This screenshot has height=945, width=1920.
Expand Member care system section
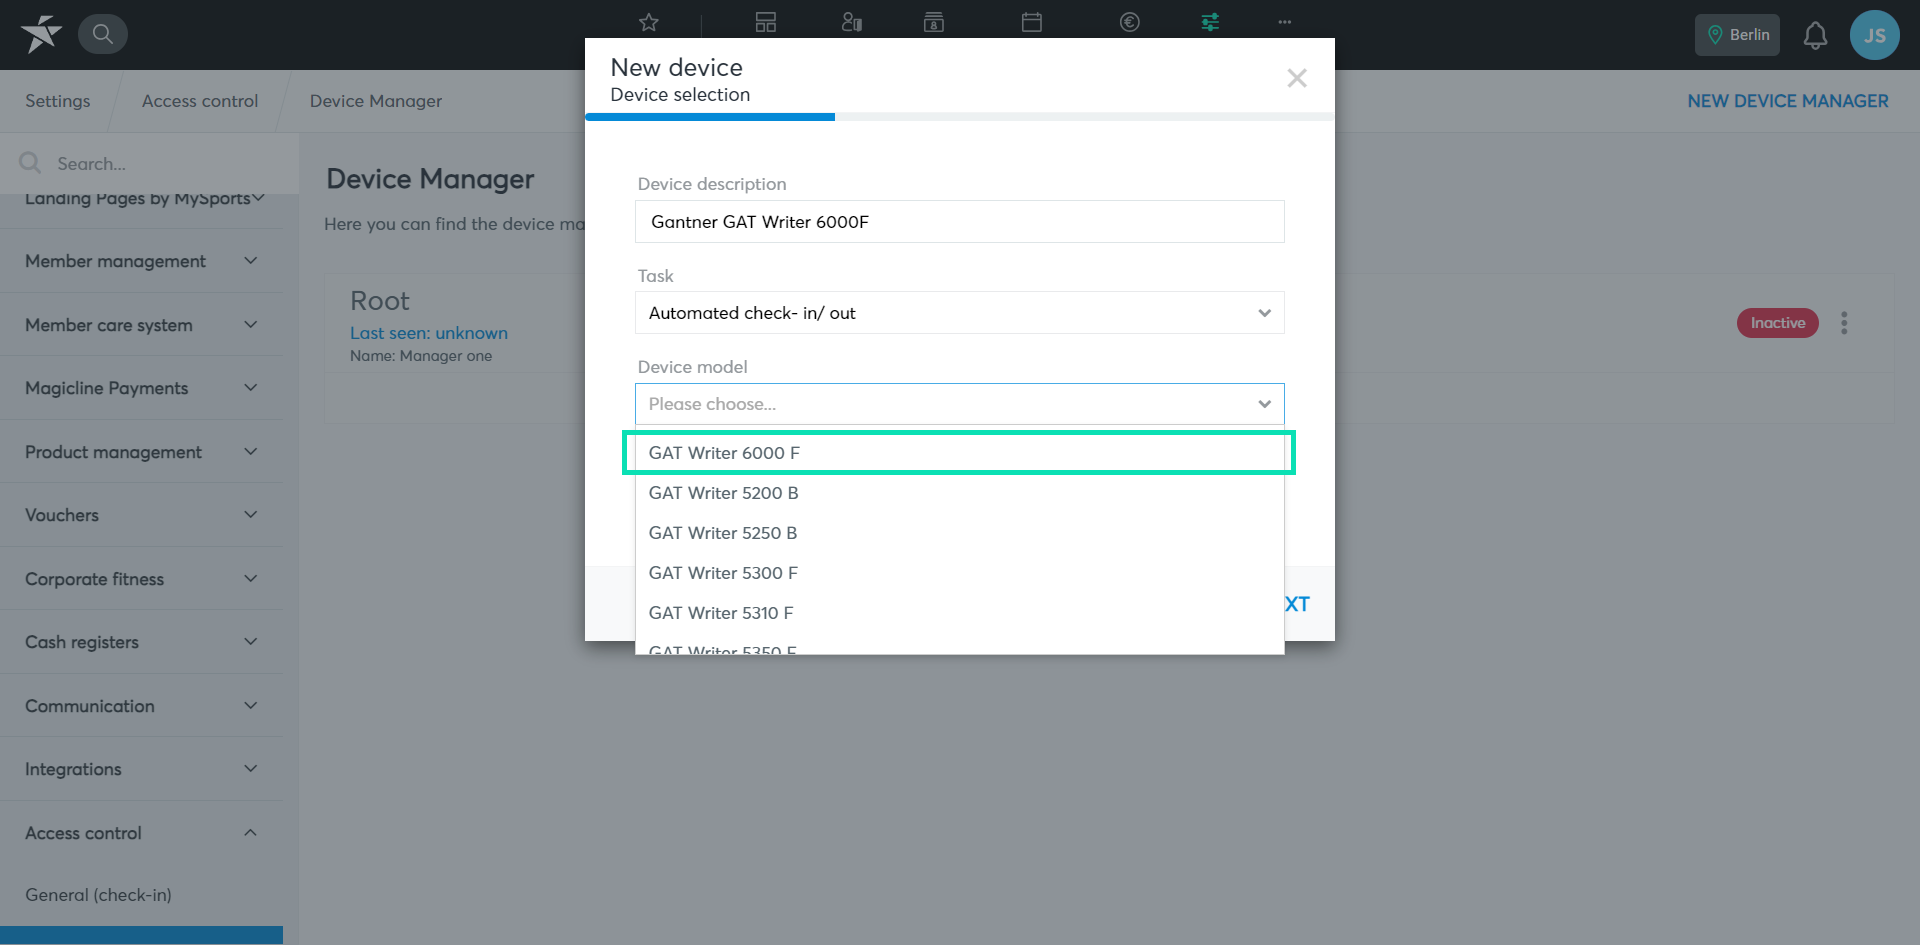point(141,325)
